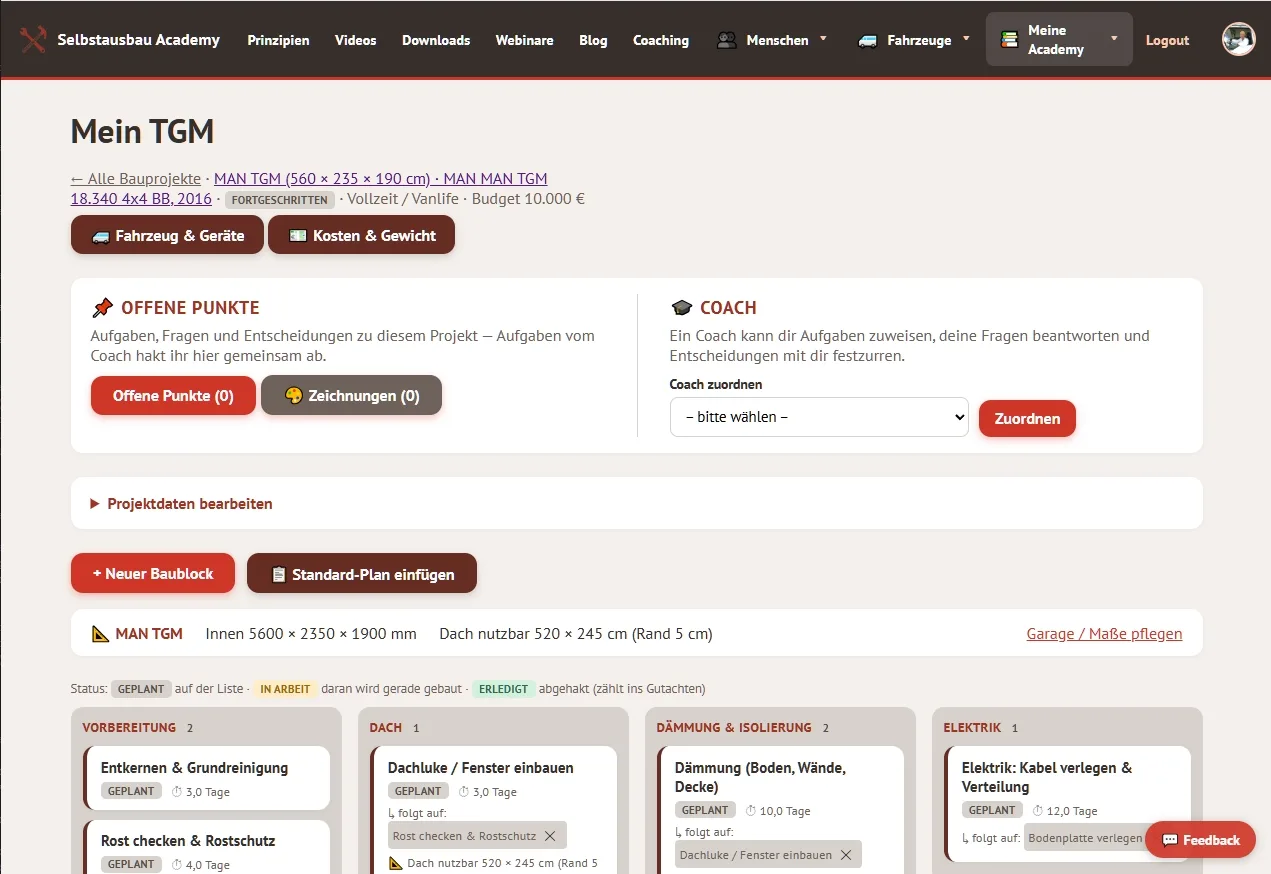1271x874 pixels.
Task: Go to Prinzipien in the navigation
Action: [x=279, y=40]
